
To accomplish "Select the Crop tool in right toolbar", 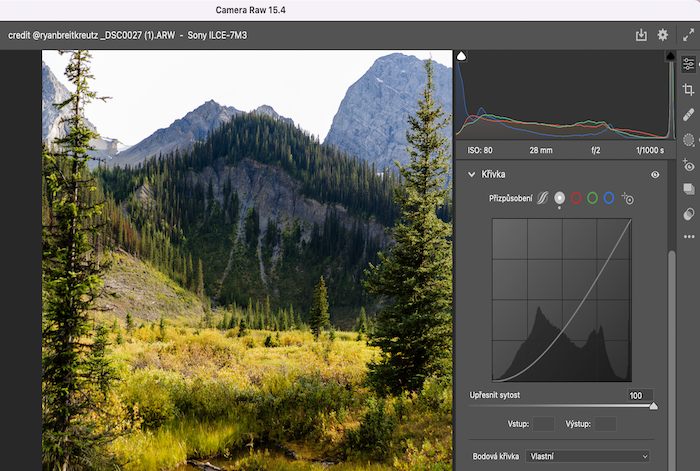I will coord(688,90).
